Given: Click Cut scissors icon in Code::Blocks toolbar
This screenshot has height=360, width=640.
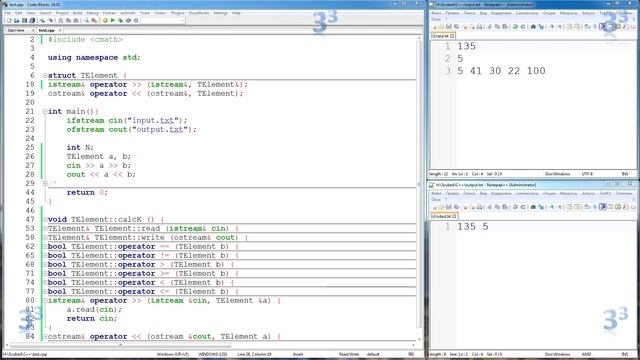Looking at the screenshot, I should coord(60,20).
